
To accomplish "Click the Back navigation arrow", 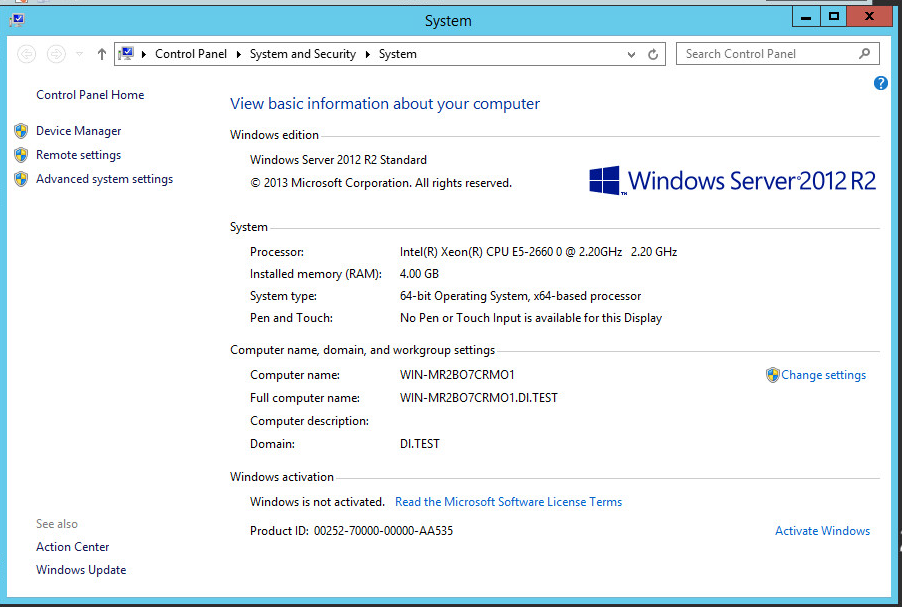I will (x=27, y=54).
